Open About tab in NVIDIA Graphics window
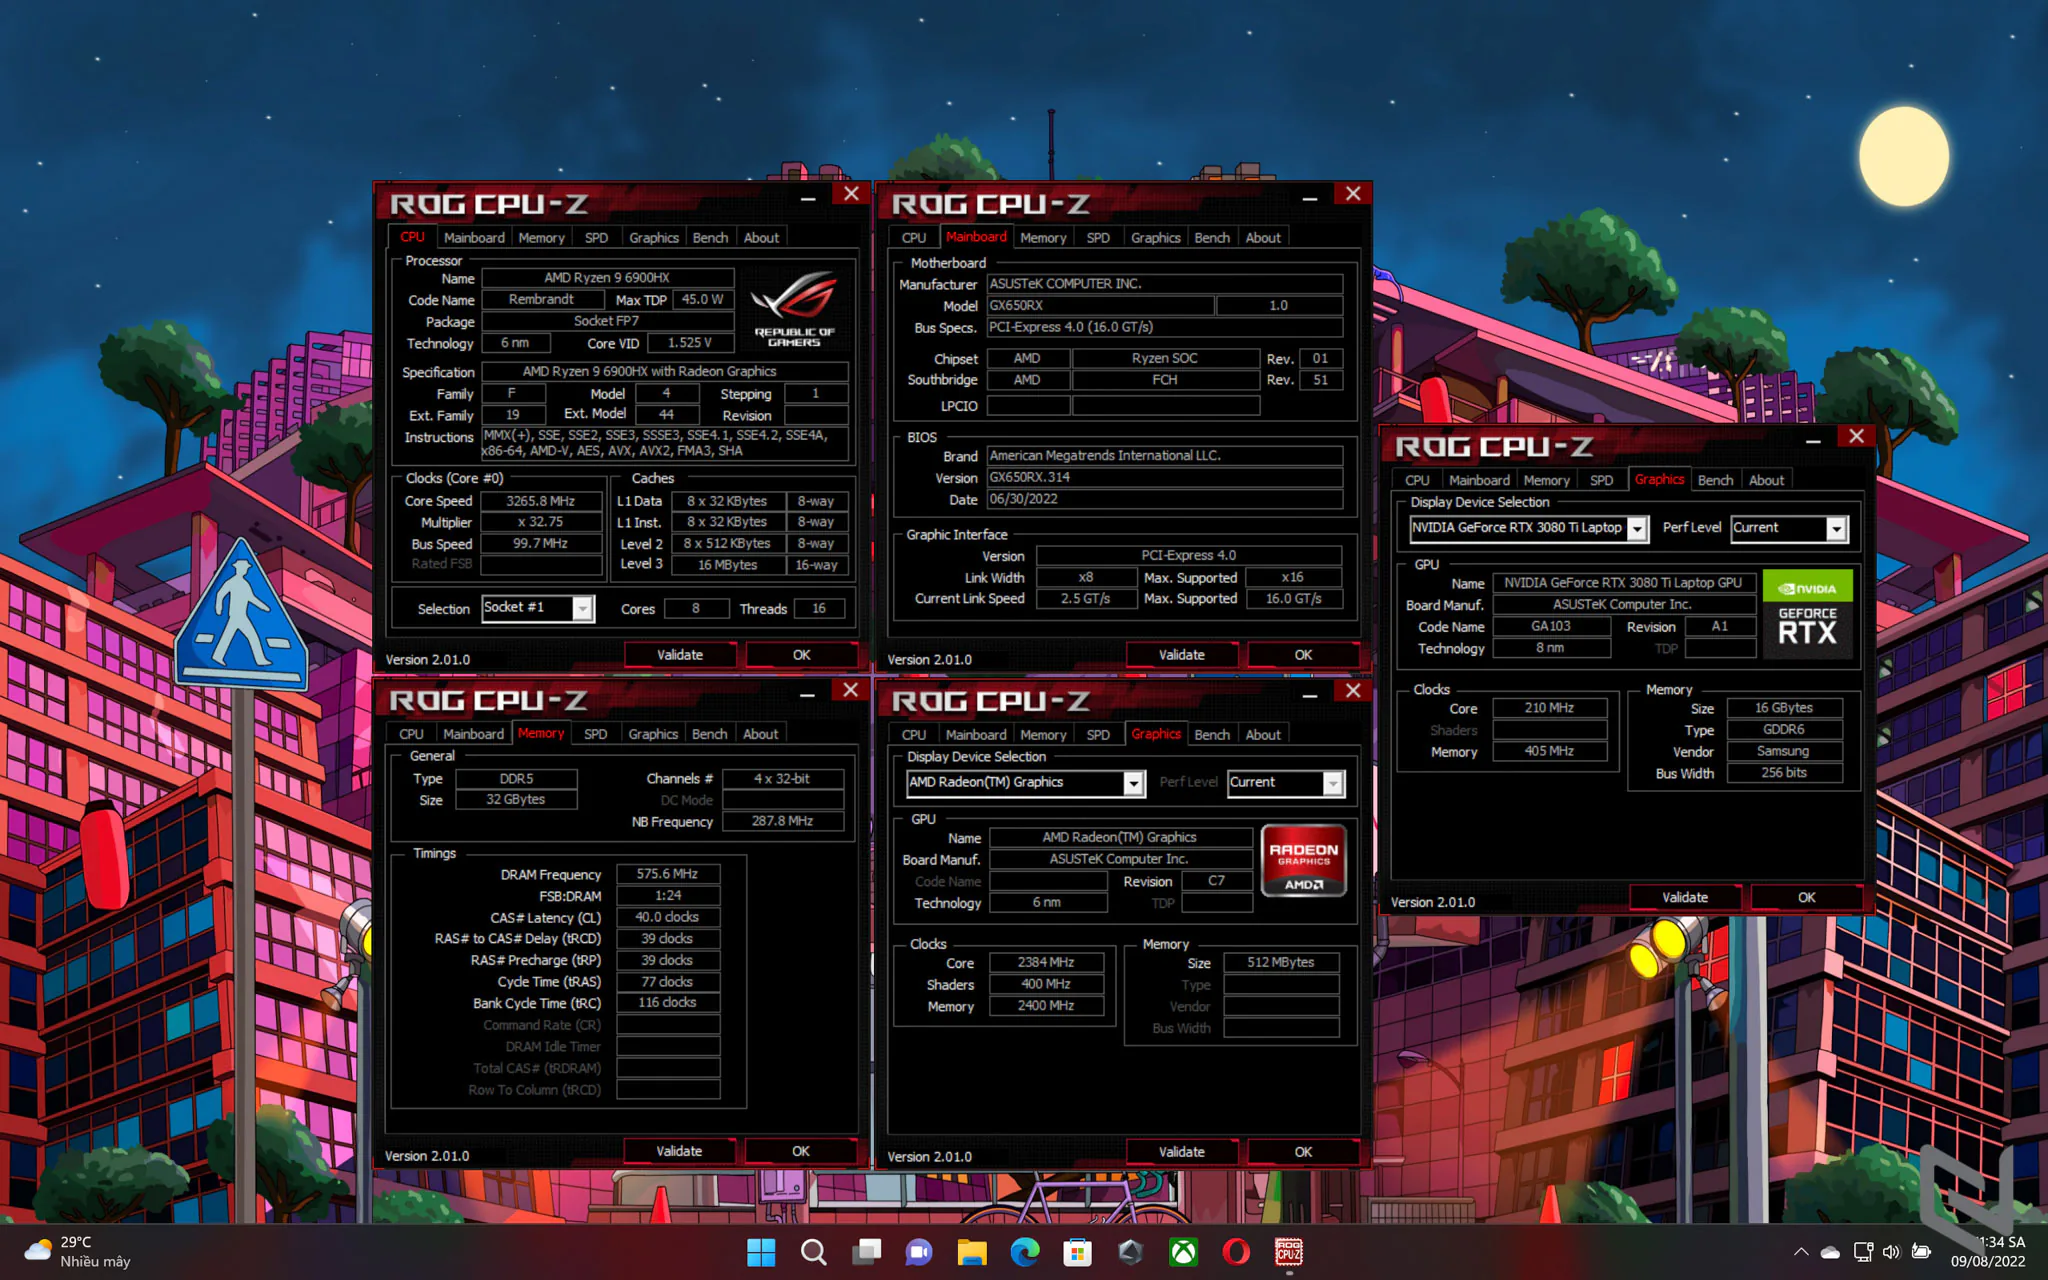Viewport: 2048px width, 1280px height. tap(1766, 480)
